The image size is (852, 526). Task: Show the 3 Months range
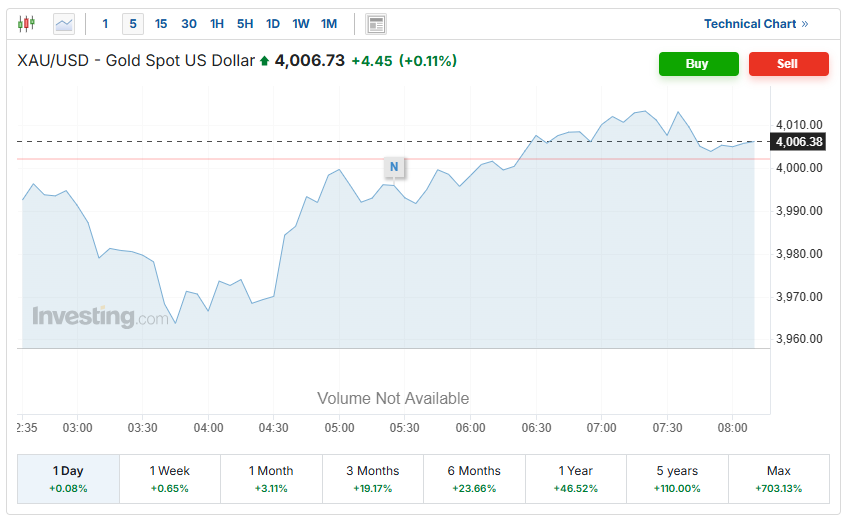tap(373, 479)
